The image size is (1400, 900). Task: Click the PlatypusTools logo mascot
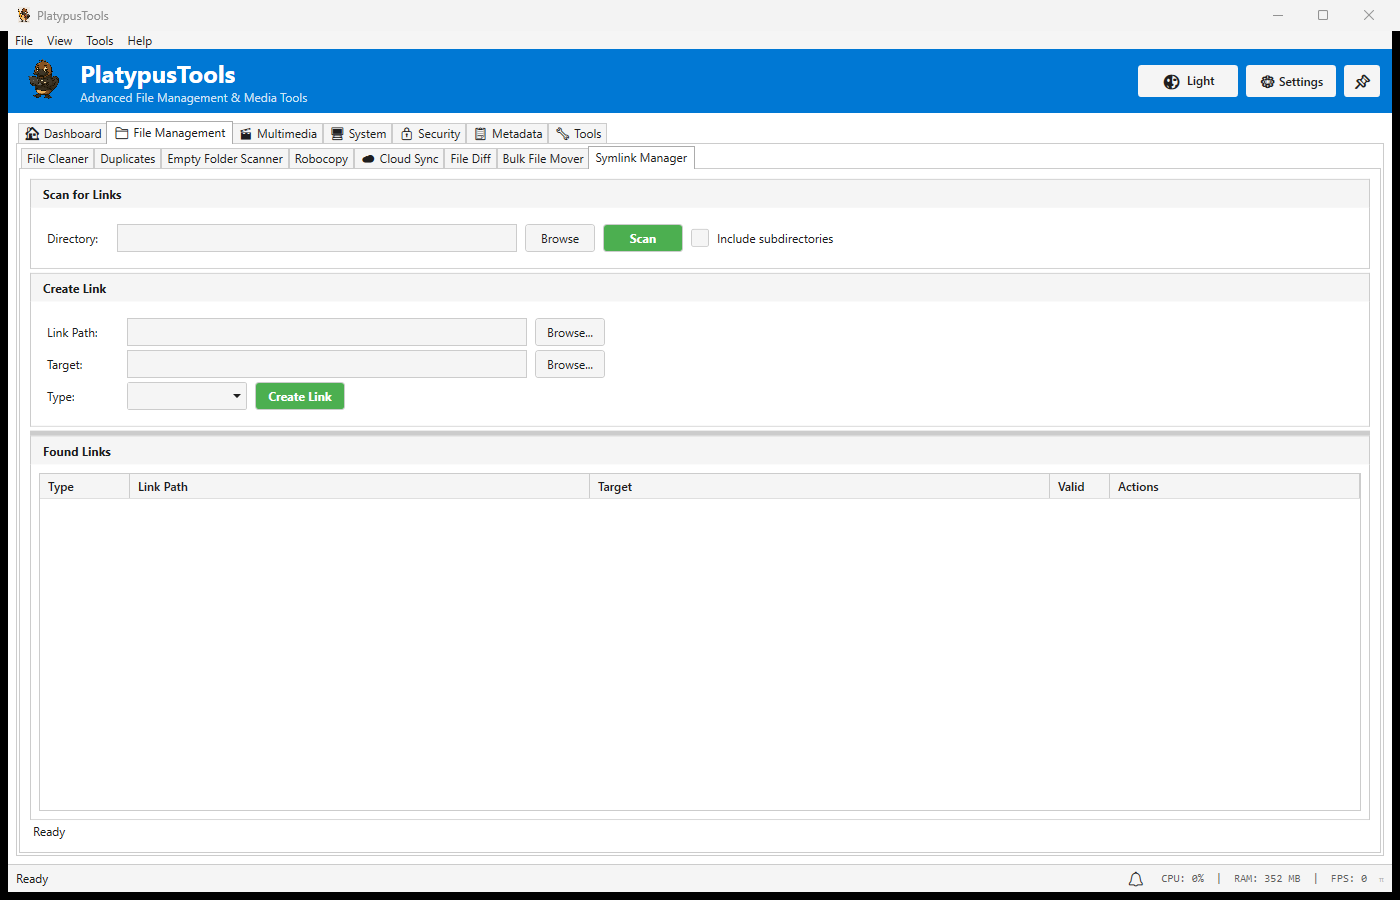44,81
